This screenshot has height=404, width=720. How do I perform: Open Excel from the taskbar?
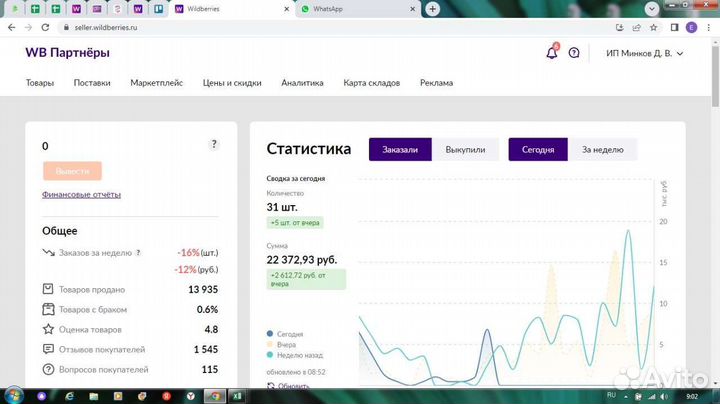(237, 396)
